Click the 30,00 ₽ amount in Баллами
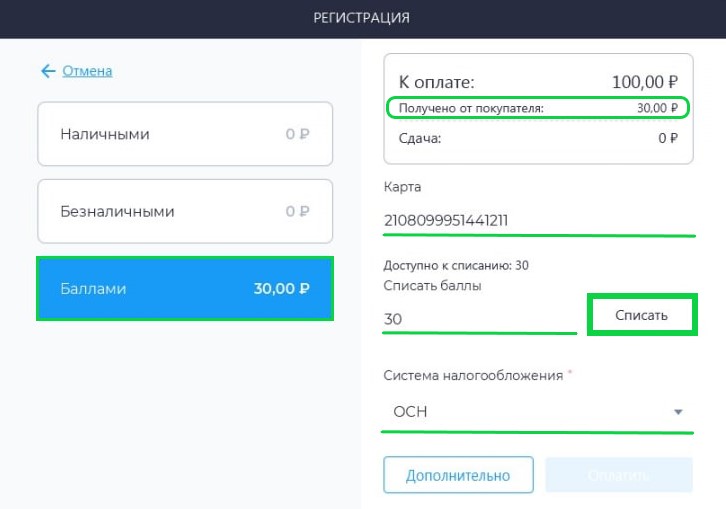 (282, 289)
